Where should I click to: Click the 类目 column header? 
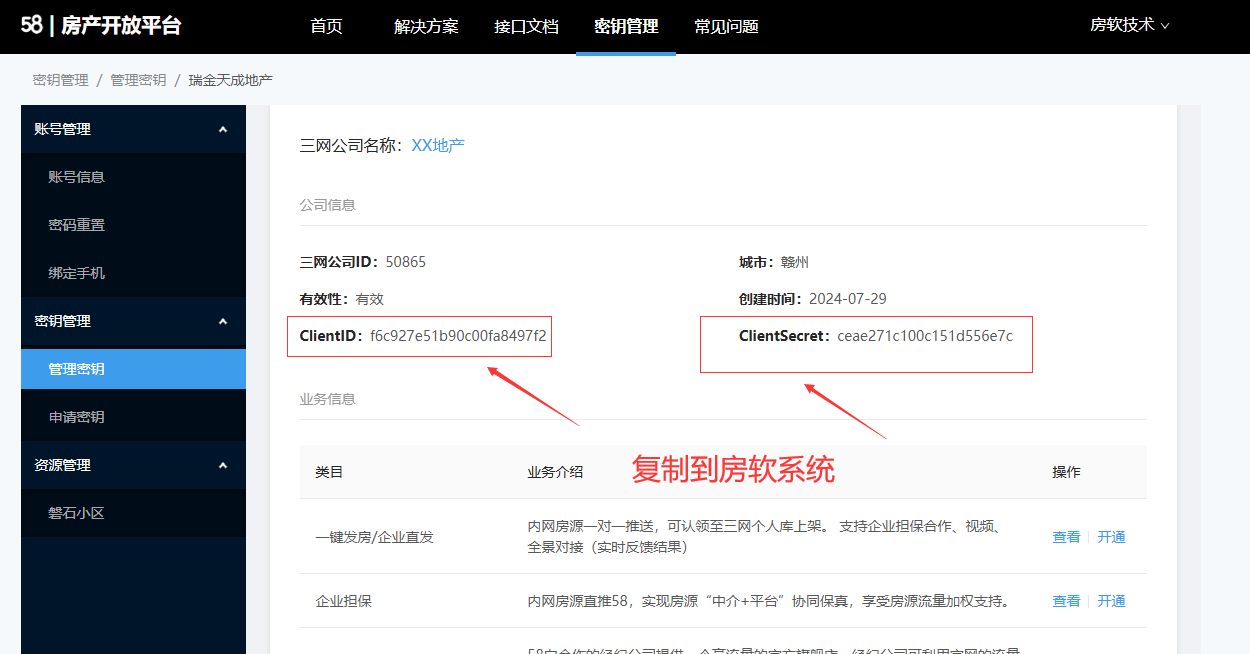click(x=329, y=472)
